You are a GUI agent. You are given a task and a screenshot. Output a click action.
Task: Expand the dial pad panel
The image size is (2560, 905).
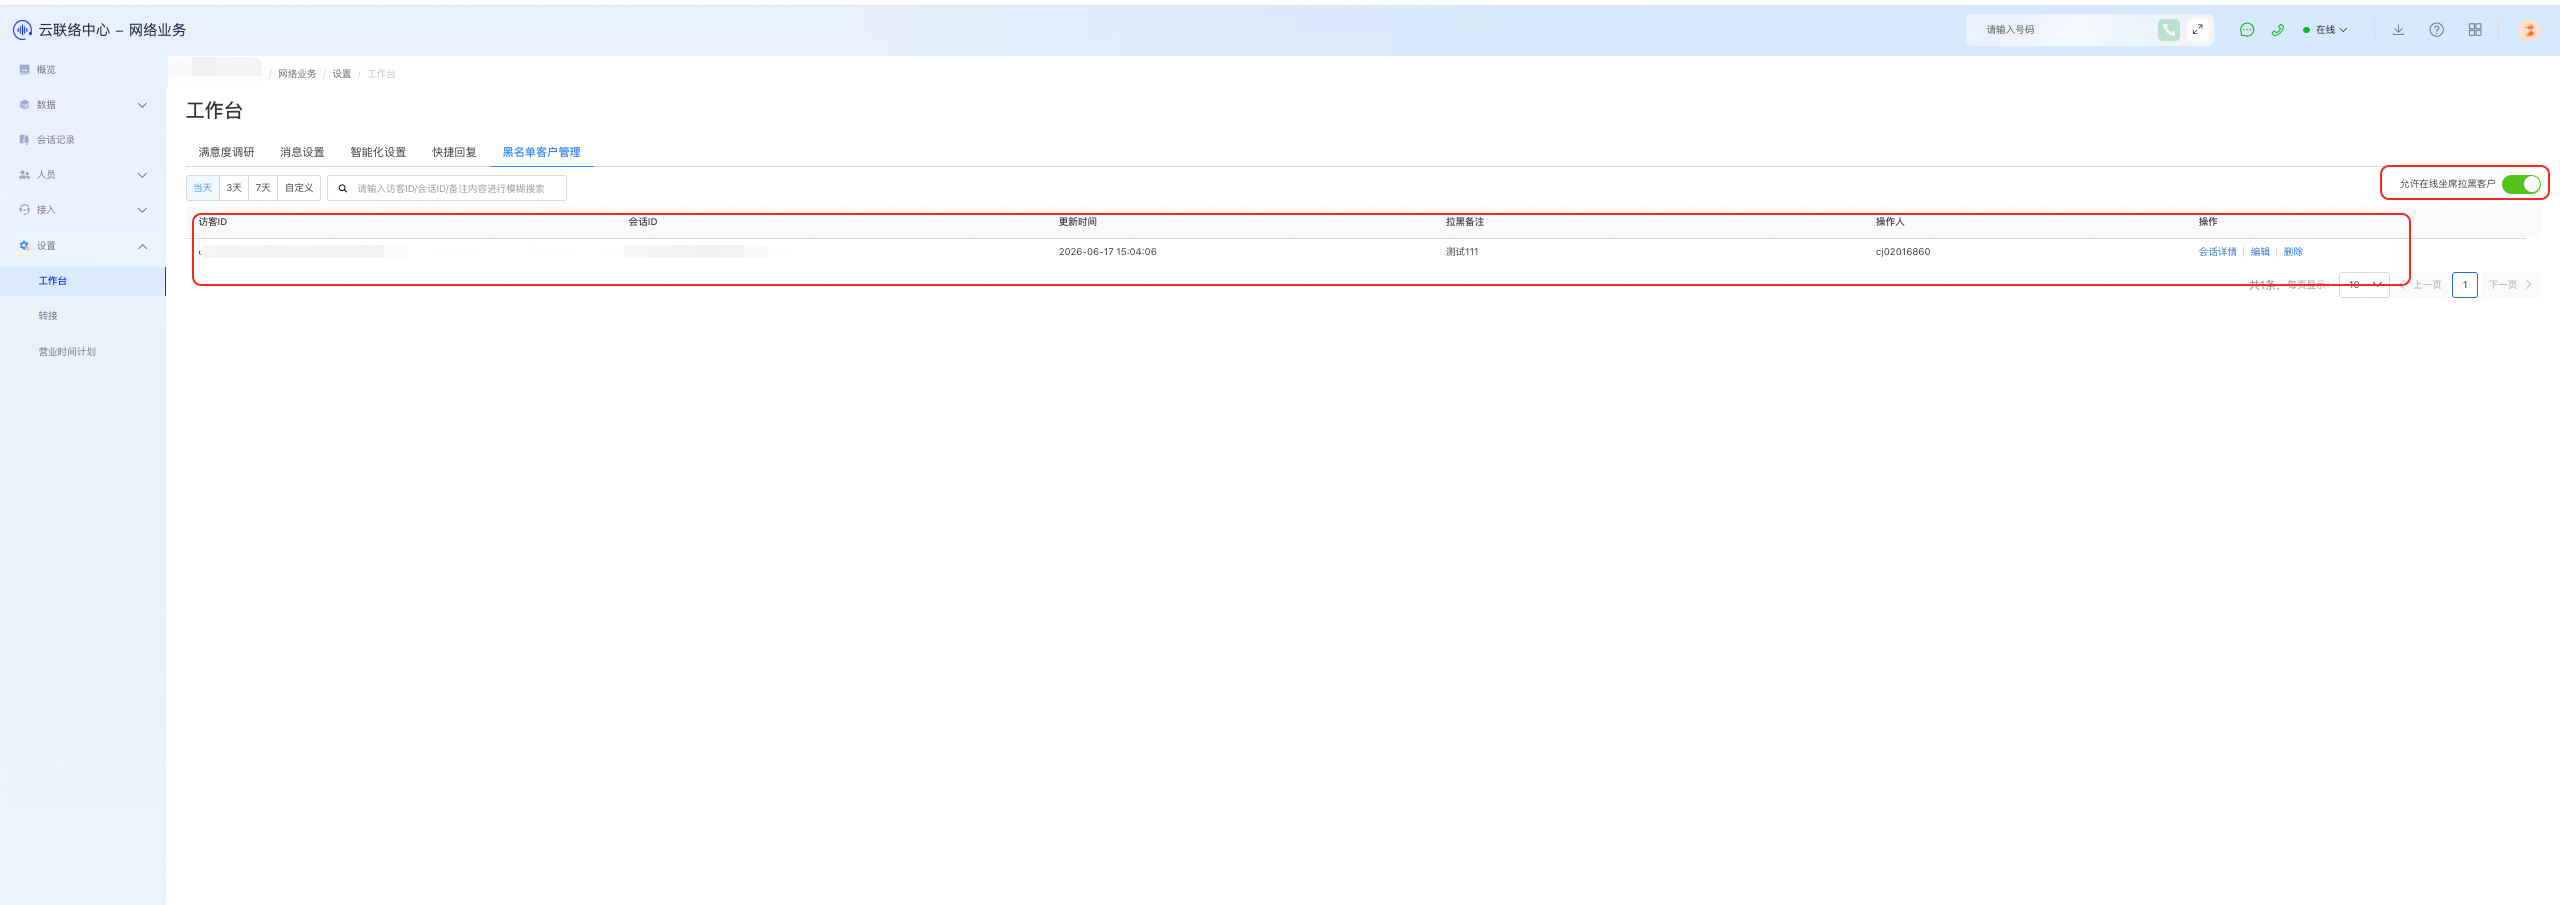coord(2197,30)
